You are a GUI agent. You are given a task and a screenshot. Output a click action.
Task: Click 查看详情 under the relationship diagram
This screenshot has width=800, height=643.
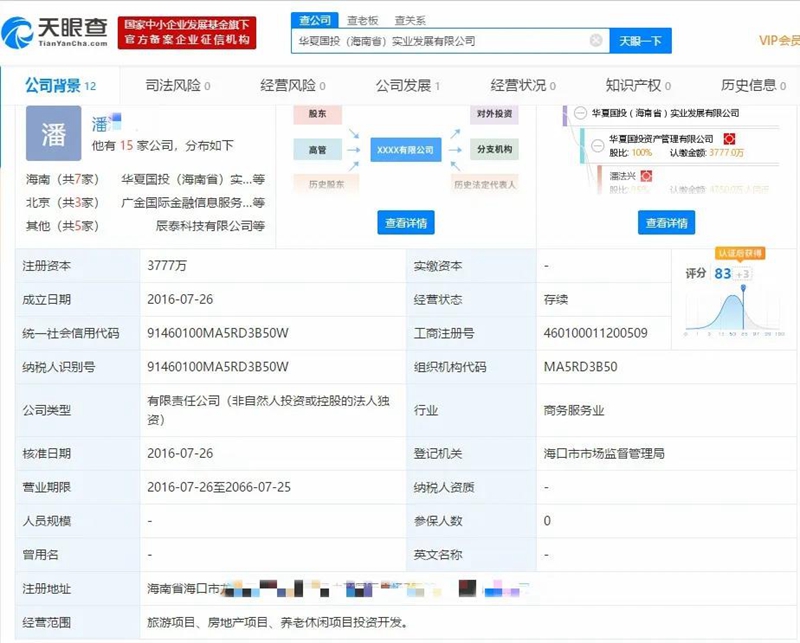point(406,222)
